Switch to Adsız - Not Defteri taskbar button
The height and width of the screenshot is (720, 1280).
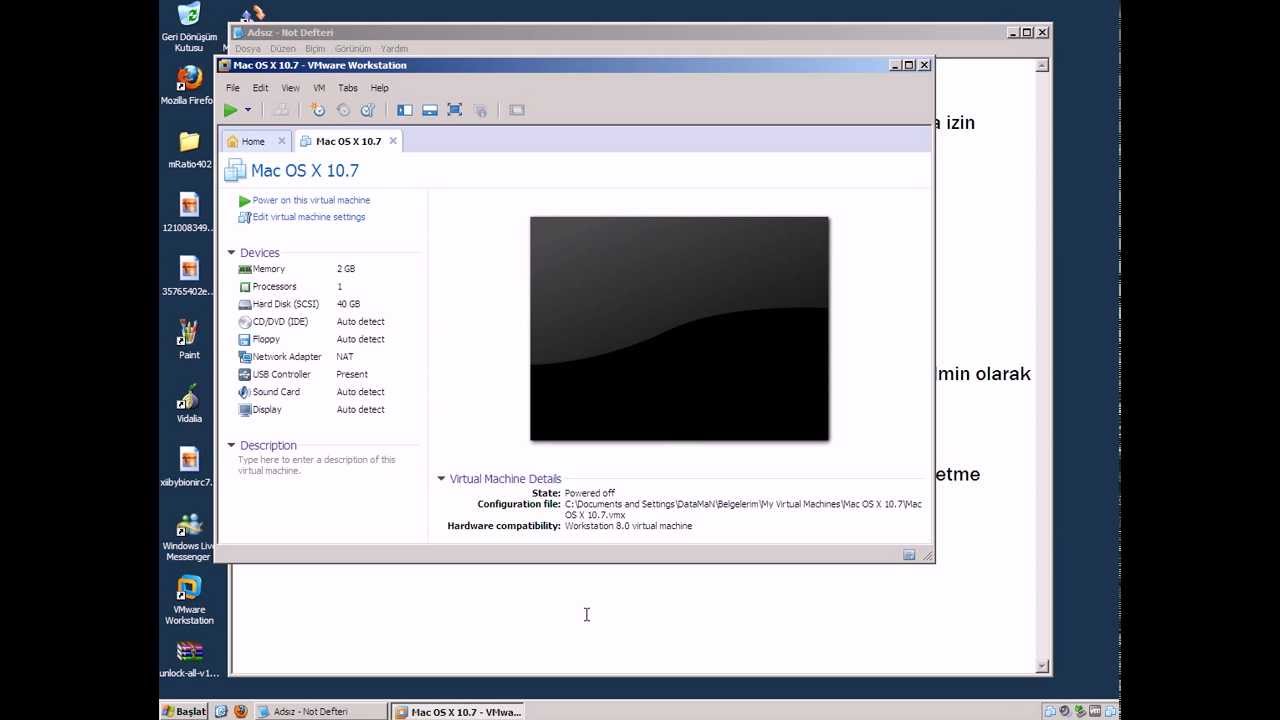pos(321,712)
